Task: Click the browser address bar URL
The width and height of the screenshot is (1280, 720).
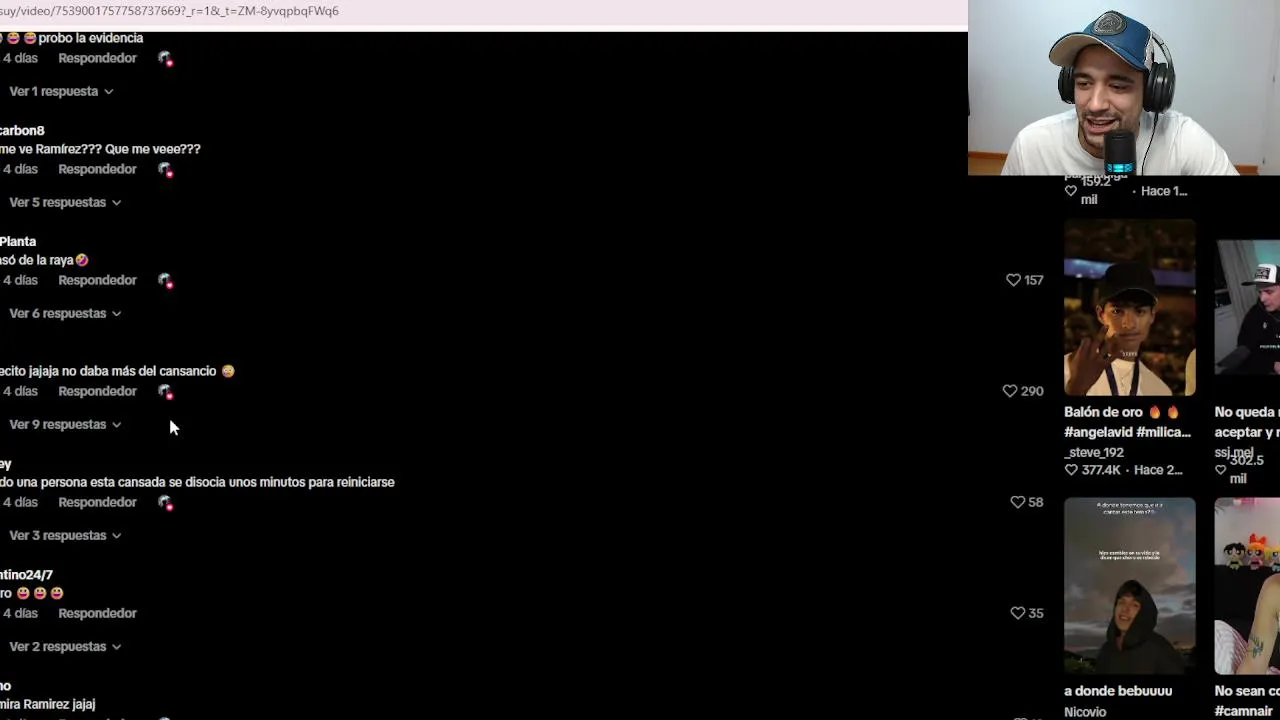Action: [170, 11]
